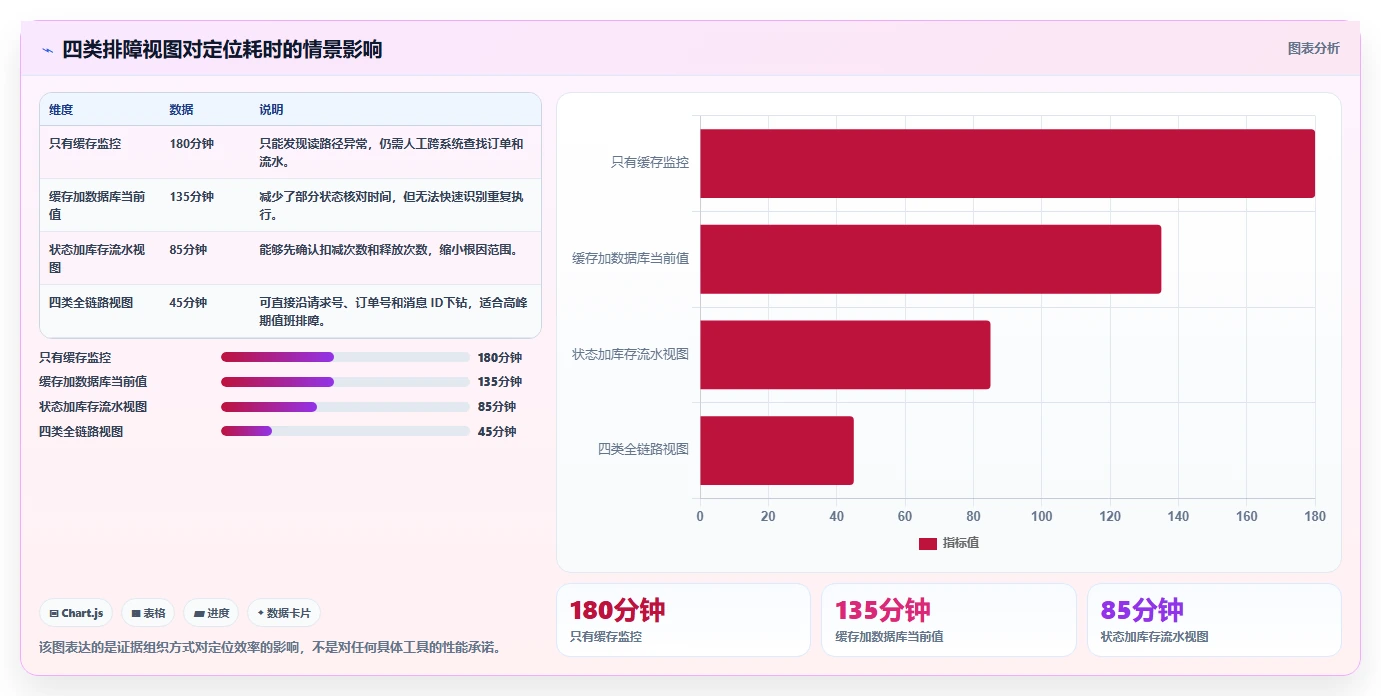1381x696 pixels.
Task: Click the 缓存加数据库当前值 chart bar
Action: (x=930, y=259)
